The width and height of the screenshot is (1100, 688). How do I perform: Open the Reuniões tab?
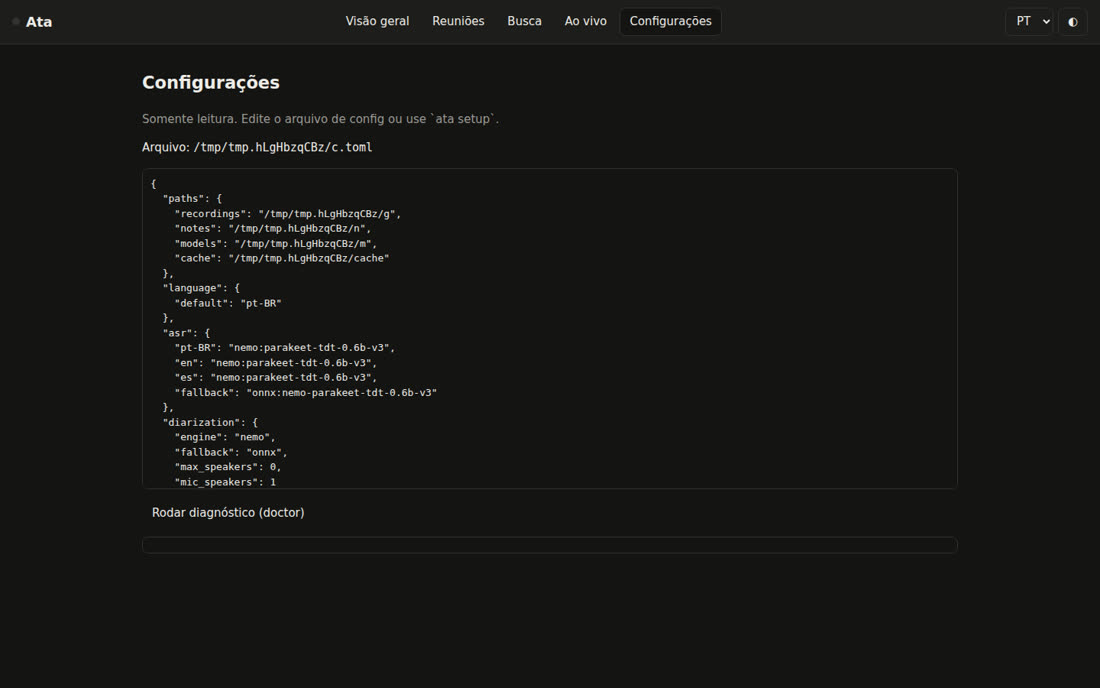coord(458,21)
